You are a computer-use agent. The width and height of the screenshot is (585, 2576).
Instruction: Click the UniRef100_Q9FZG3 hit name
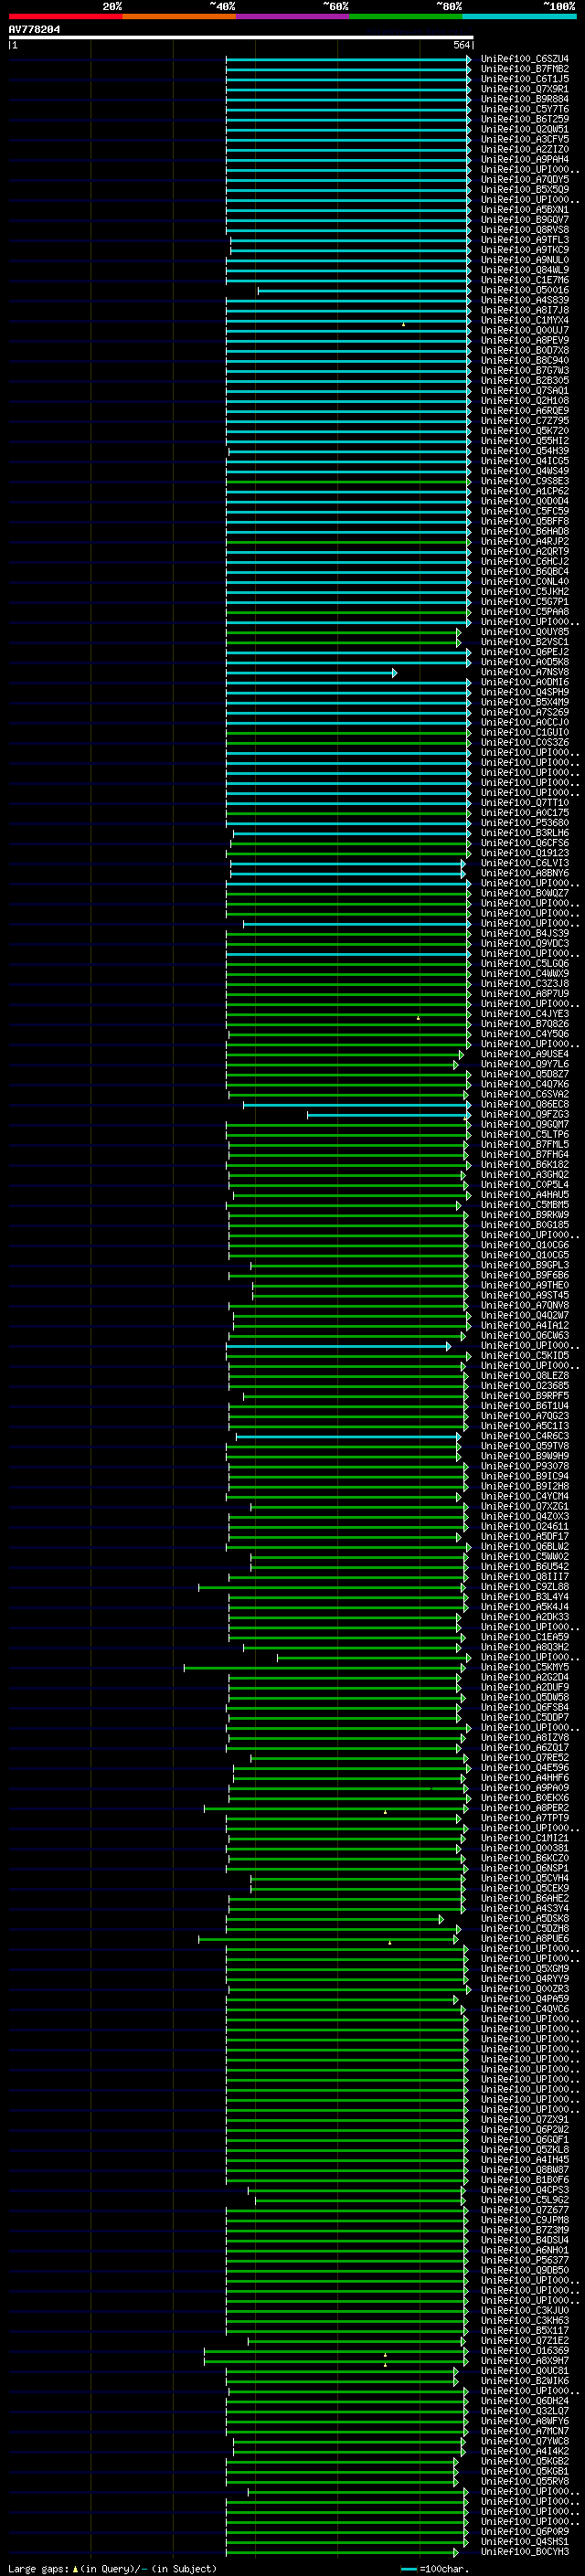click(x=524, y=1114)
